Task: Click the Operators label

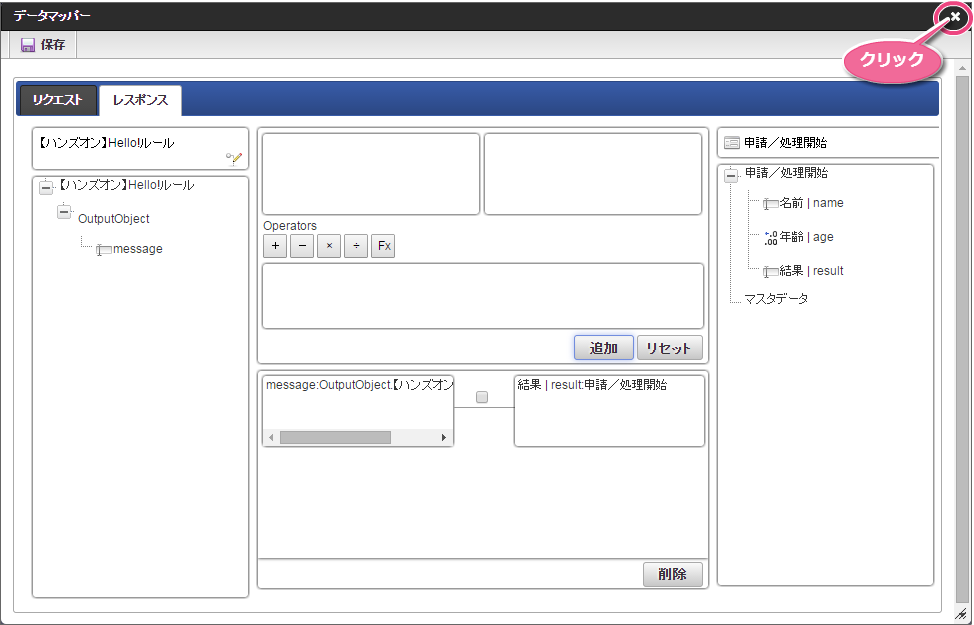Action: [x=289, y=226]
